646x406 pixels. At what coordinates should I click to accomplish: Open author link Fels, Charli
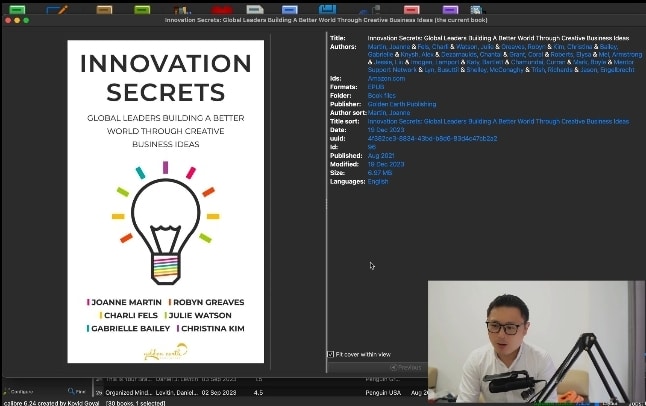coord(433,47)
